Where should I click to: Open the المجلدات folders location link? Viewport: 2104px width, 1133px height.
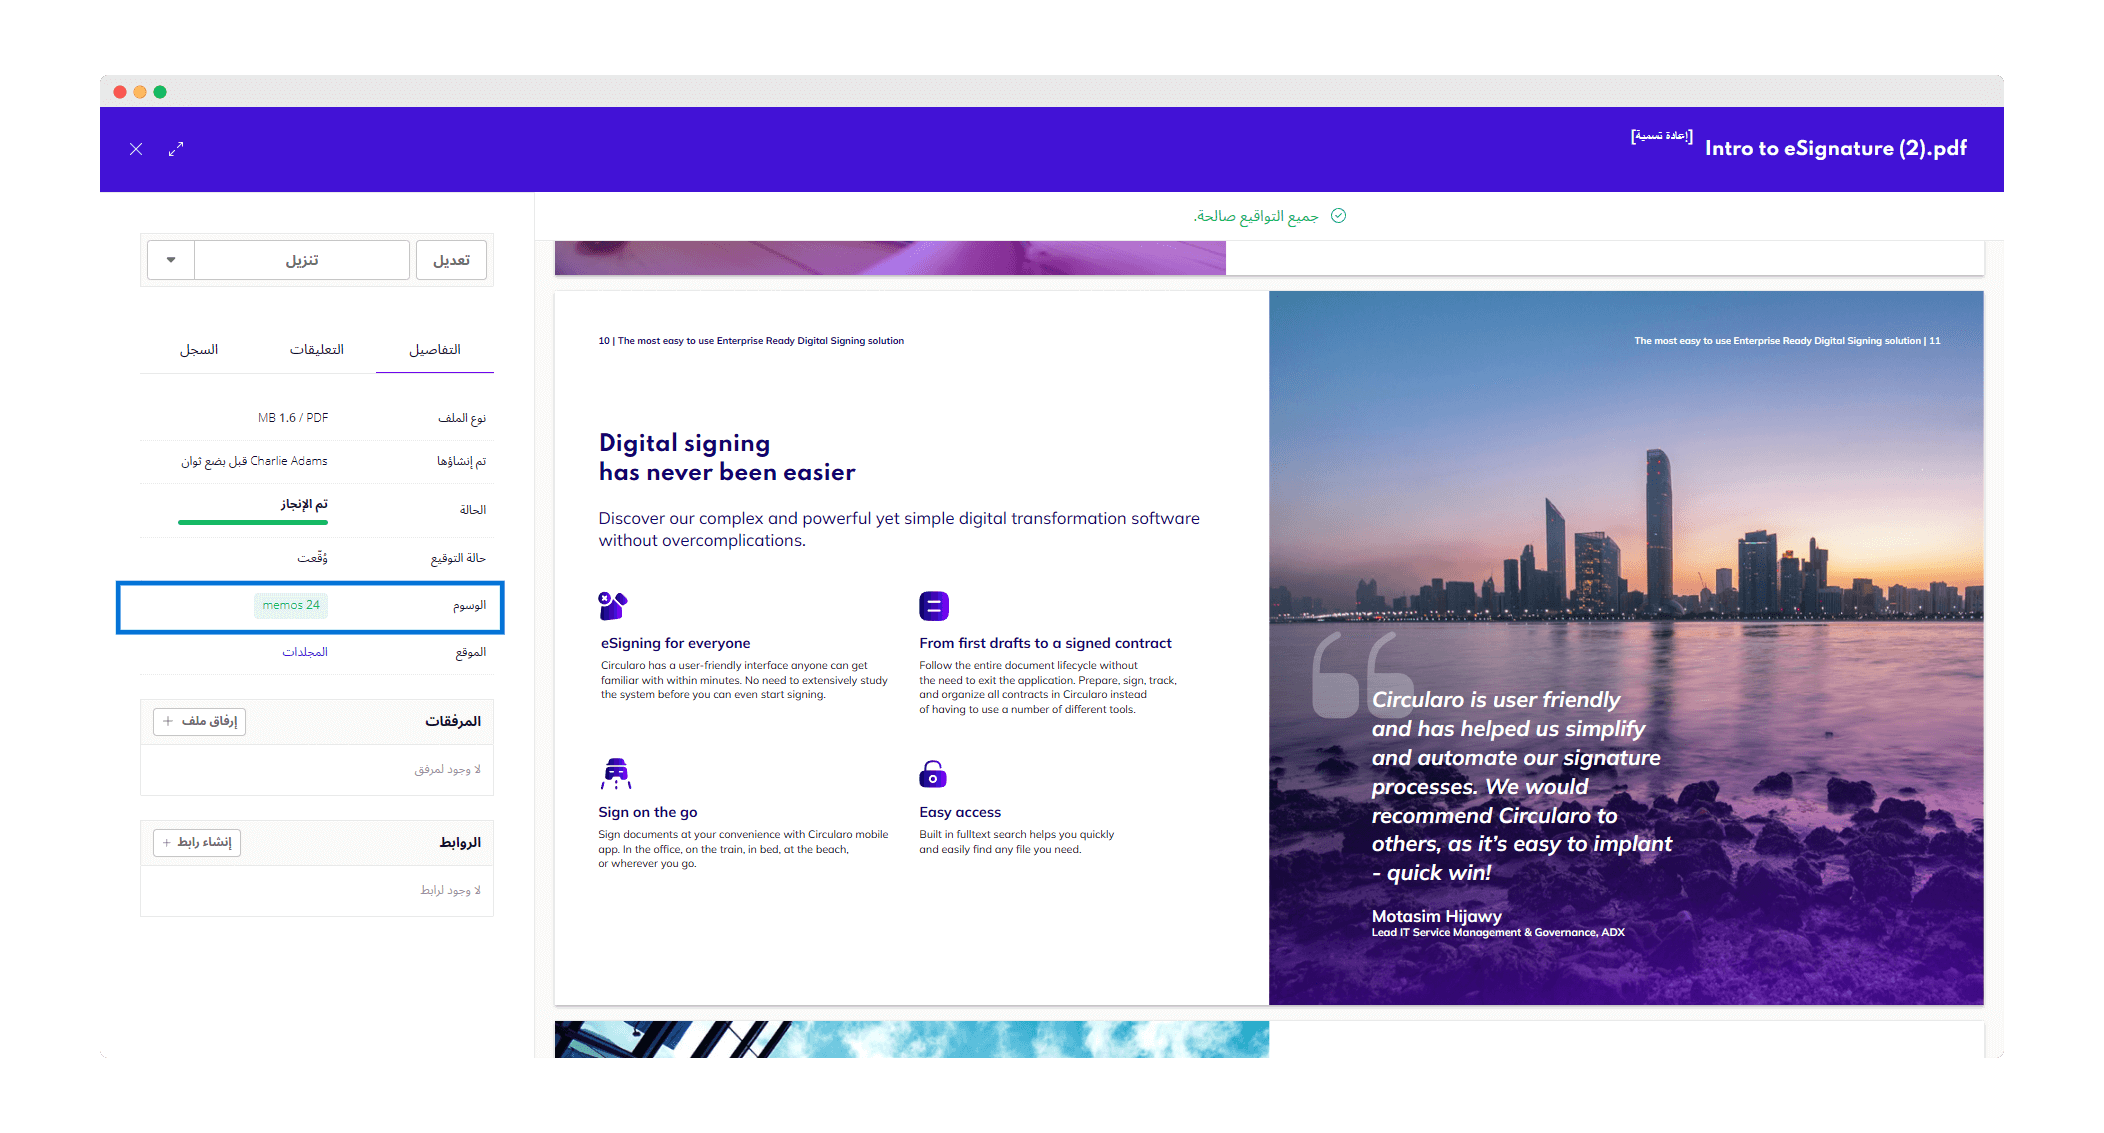pos(304,652)
